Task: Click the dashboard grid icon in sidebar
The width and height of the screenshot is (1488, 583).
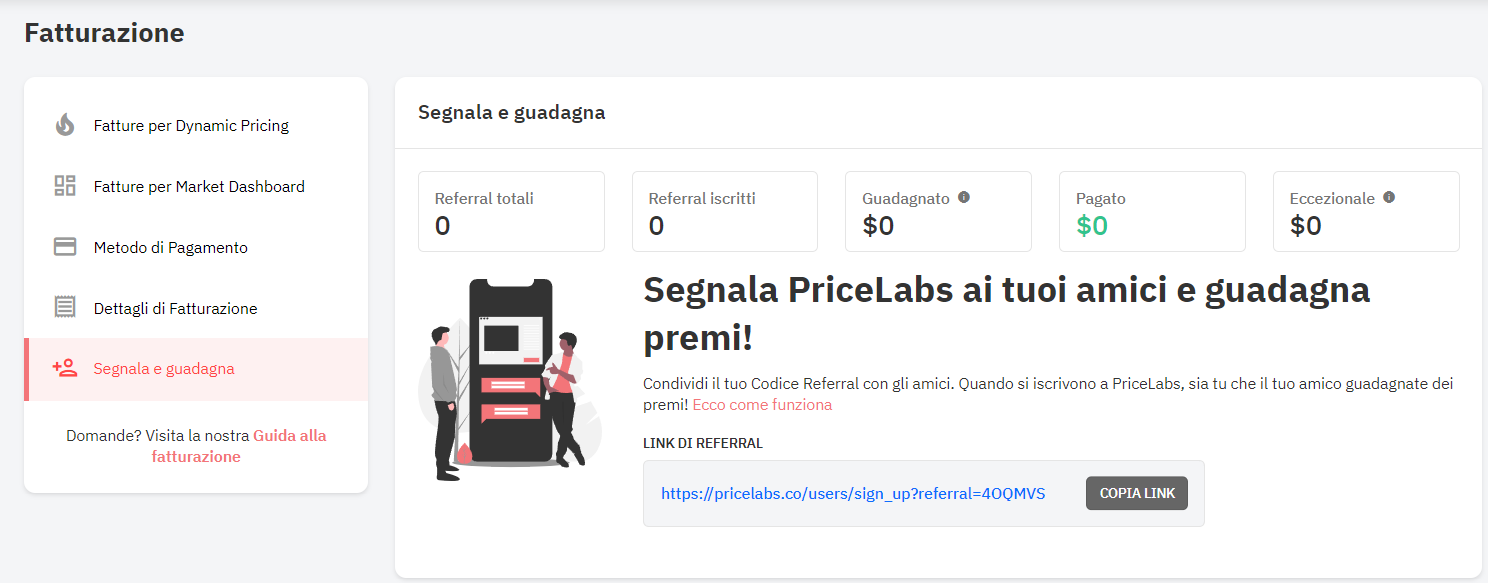Action: pos(65,186)
